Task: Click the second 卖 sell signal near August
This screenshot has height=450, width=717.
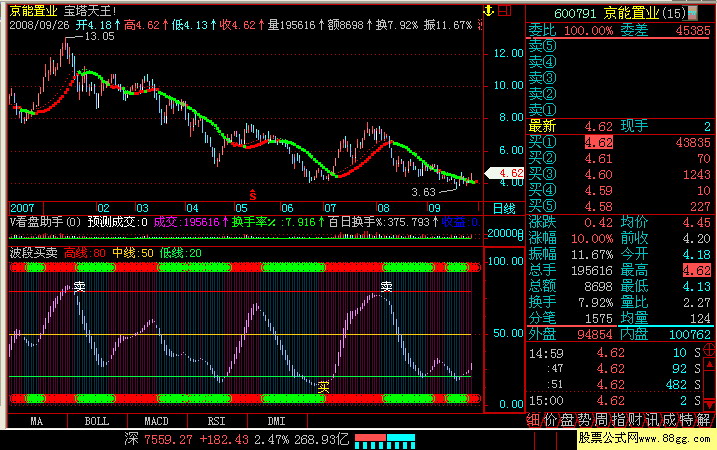Action: click(386, 287)
